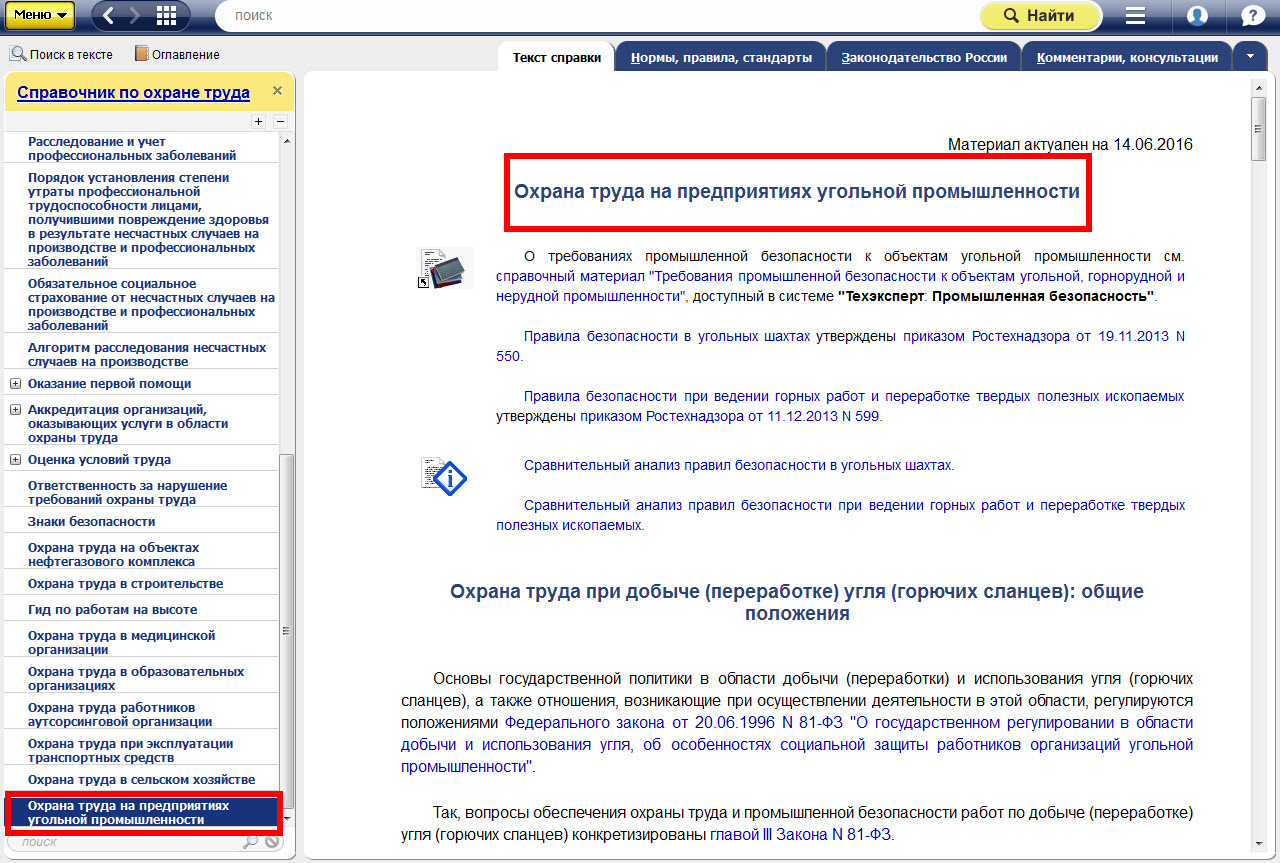
Task: Open the user profile icon
Action: click(1197, 16)
